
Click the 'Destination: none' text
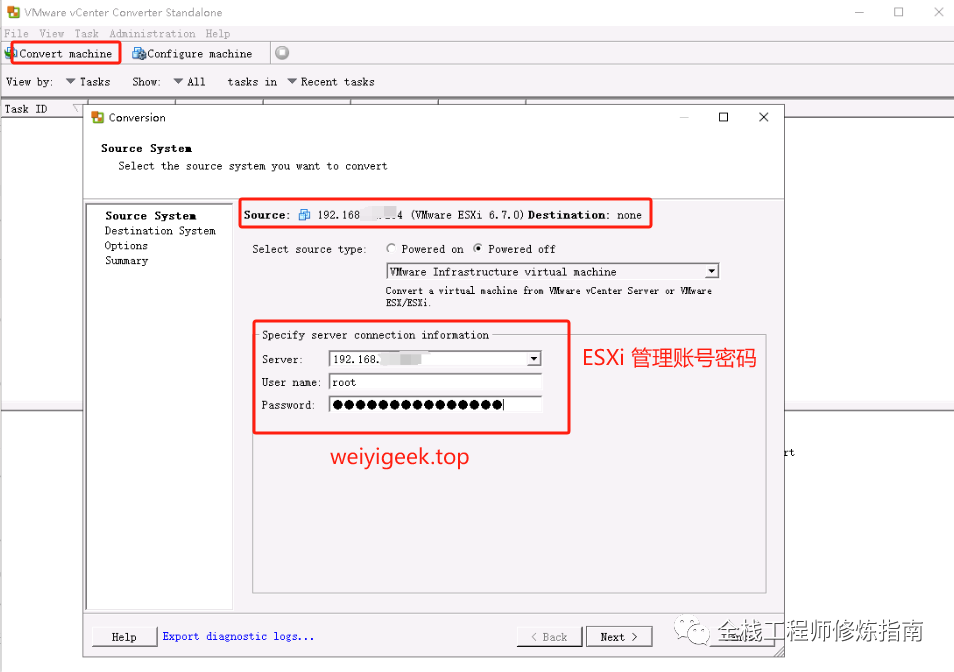585,215
